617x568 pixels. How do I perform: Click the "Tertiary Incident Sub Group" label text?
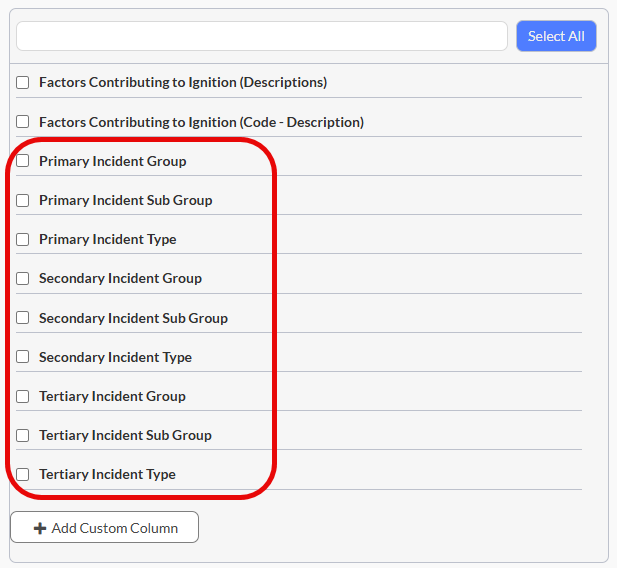(x=126, y=435)
